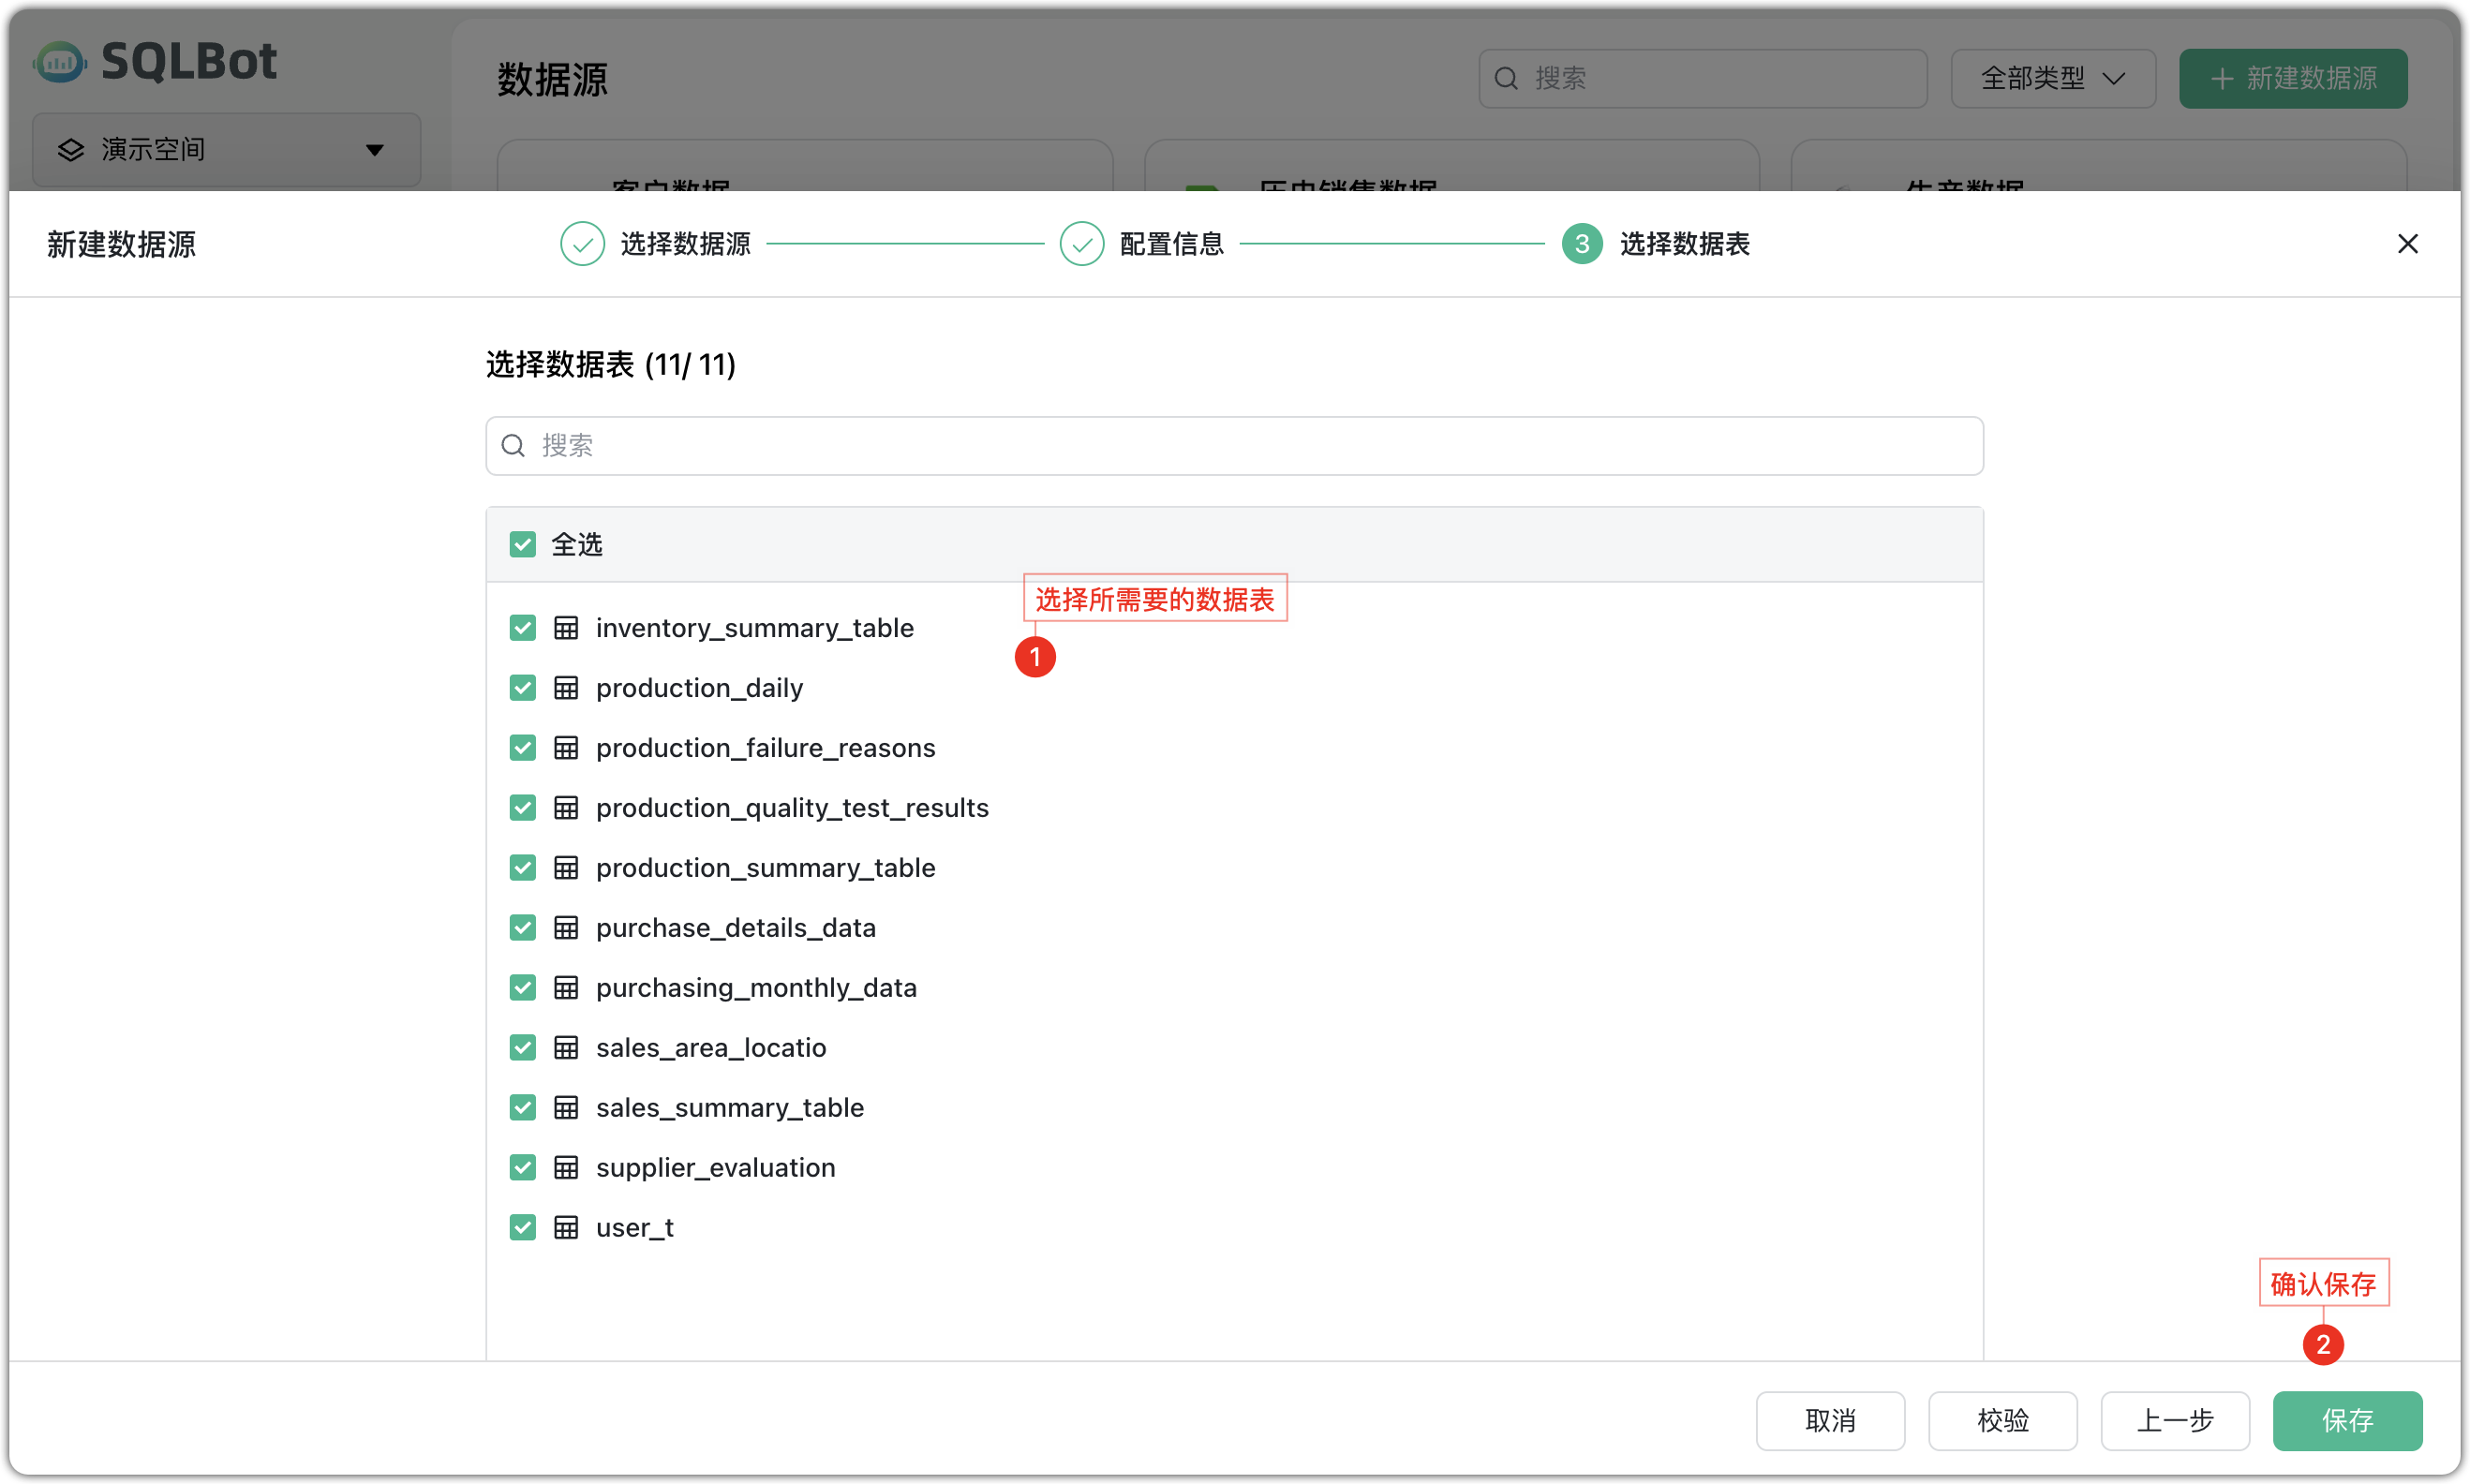Click the 校验 validate button

(2002, 1421)
